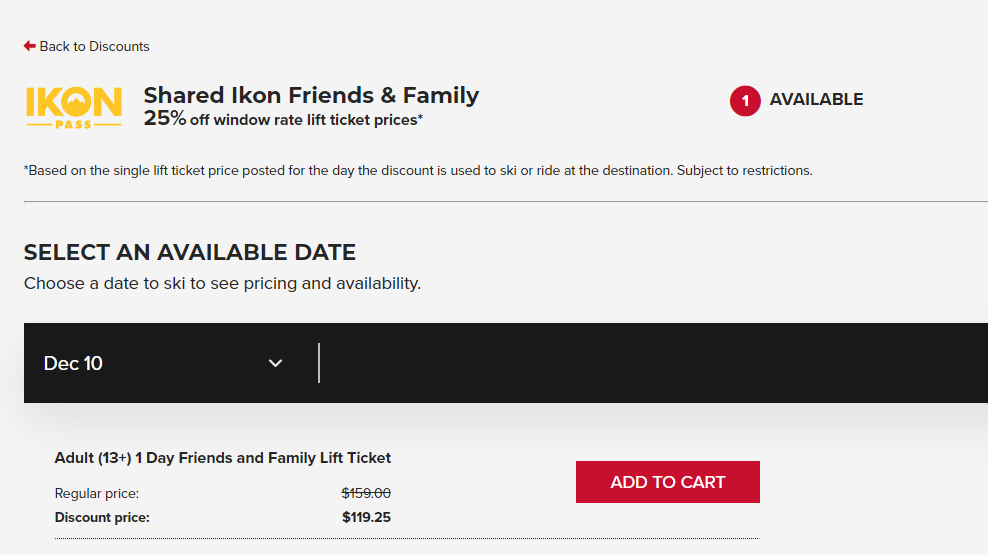Click the Select An Available Date heading
The image size is (988, 555).
190,252
